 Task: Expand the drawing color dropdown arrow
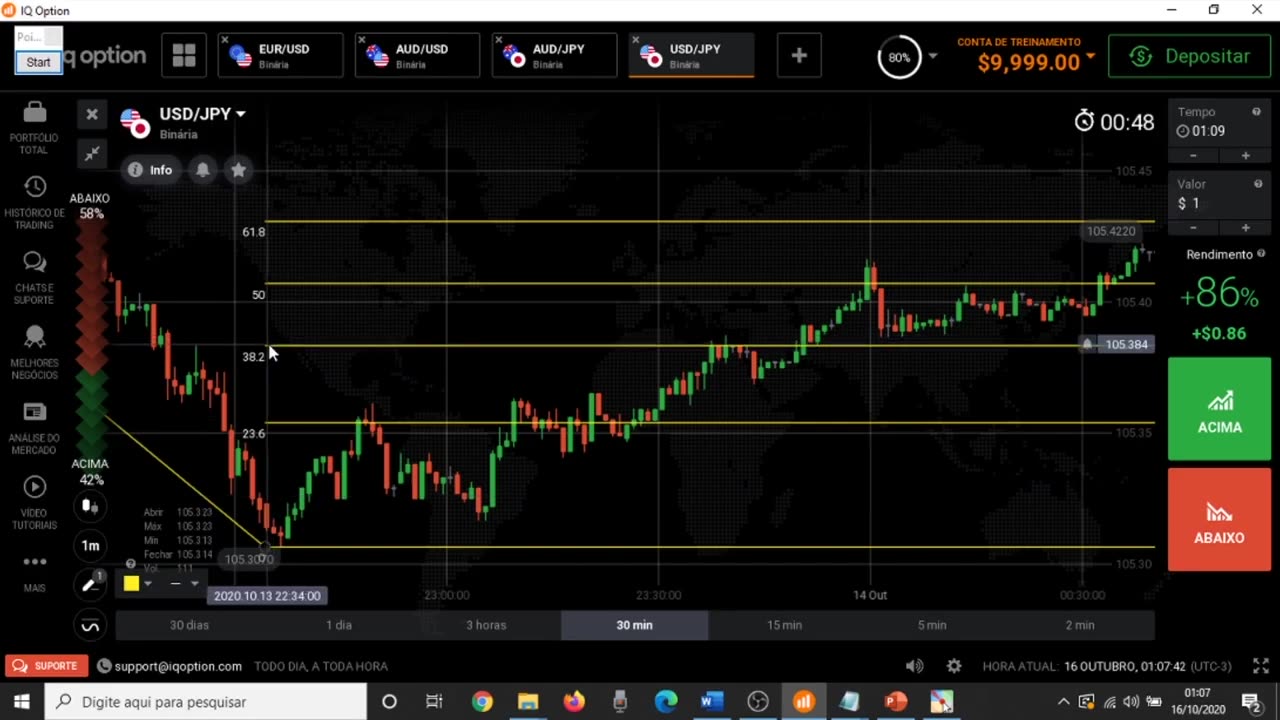pos(148,583)
